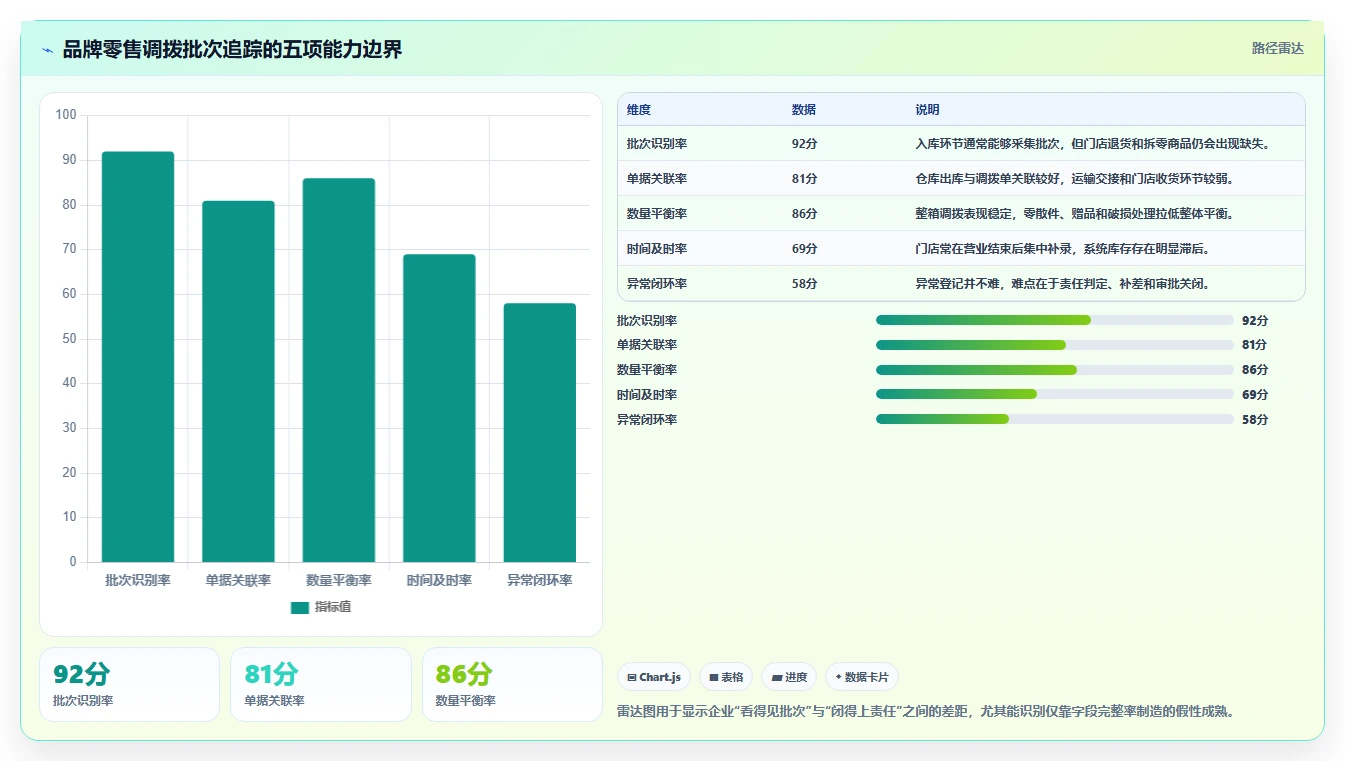Click the 时间及时率 progress bar
This screenshot has height=761, width=1345.
click(x=1054, y=394)
